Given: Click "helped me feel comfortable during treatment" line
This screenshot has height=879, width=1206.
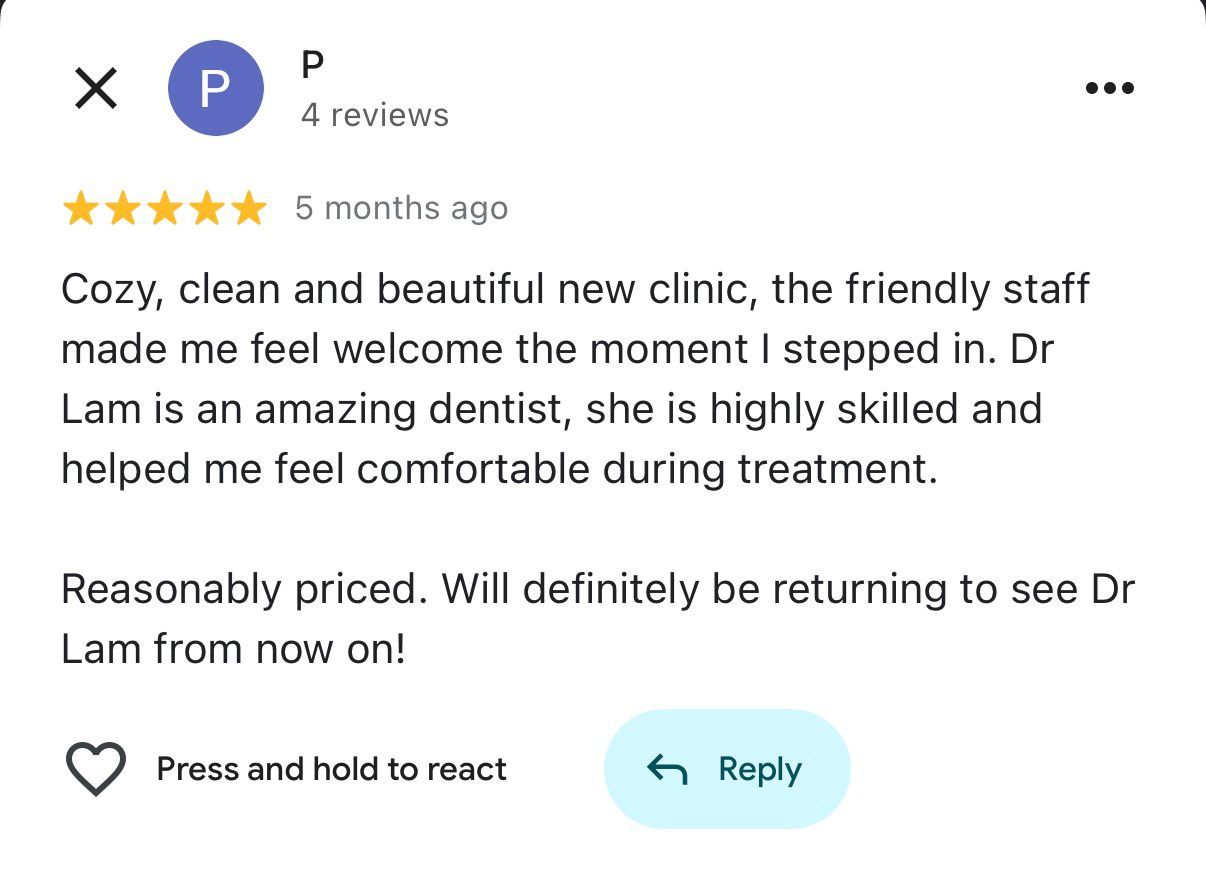Looking at the screenshot, I should [499, 469].
